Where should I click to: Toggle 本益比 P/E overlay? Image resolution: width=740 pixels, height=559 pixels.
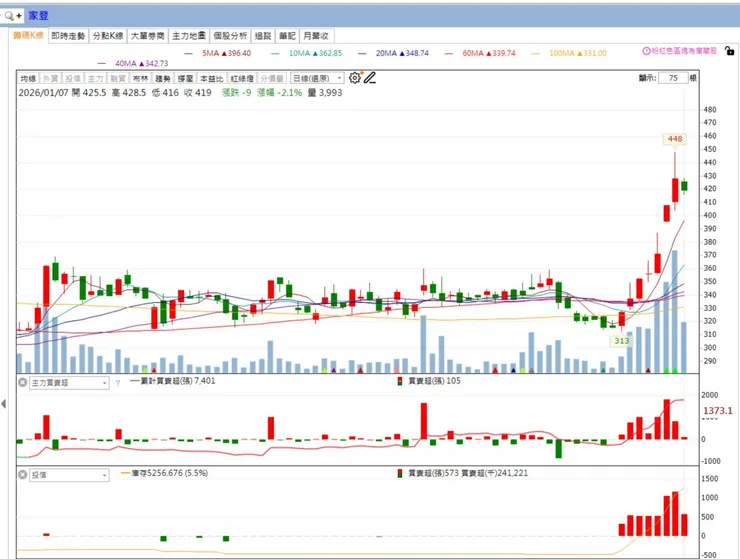[211, 78]
